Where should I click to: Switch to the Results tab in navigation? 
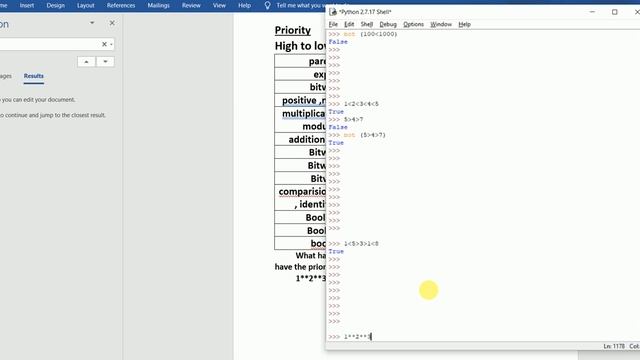click(33, 76)
